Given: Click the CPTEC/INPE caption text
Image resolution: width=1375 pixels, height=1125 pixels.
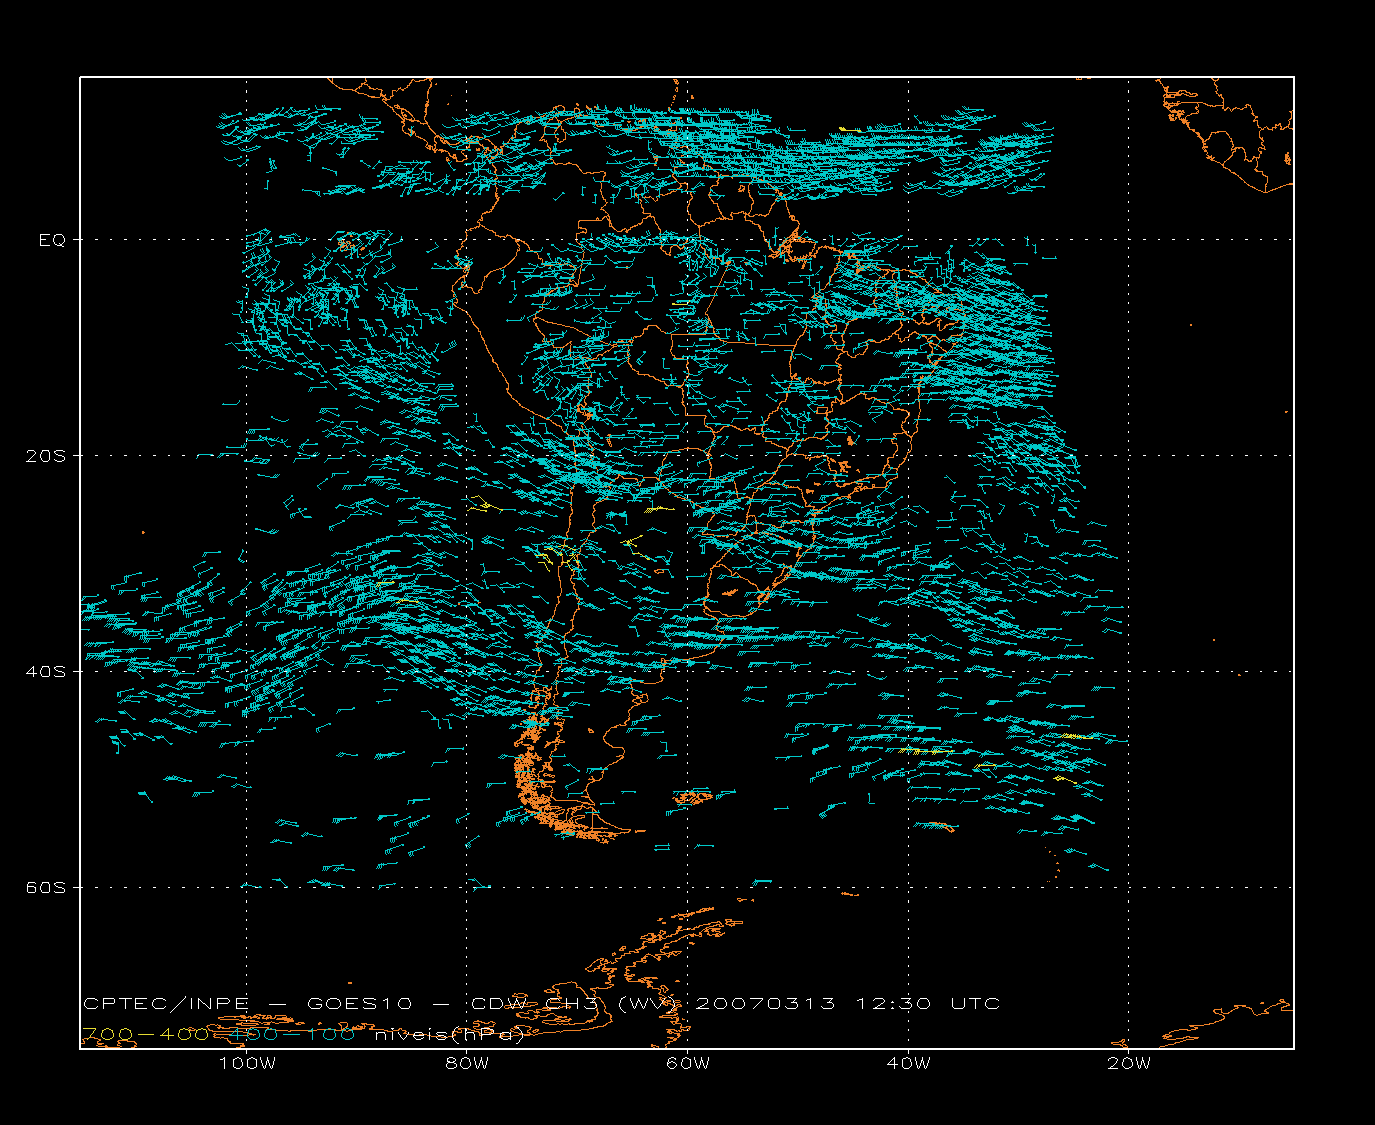Looking at the screenshot, I should coord(167,1003).
